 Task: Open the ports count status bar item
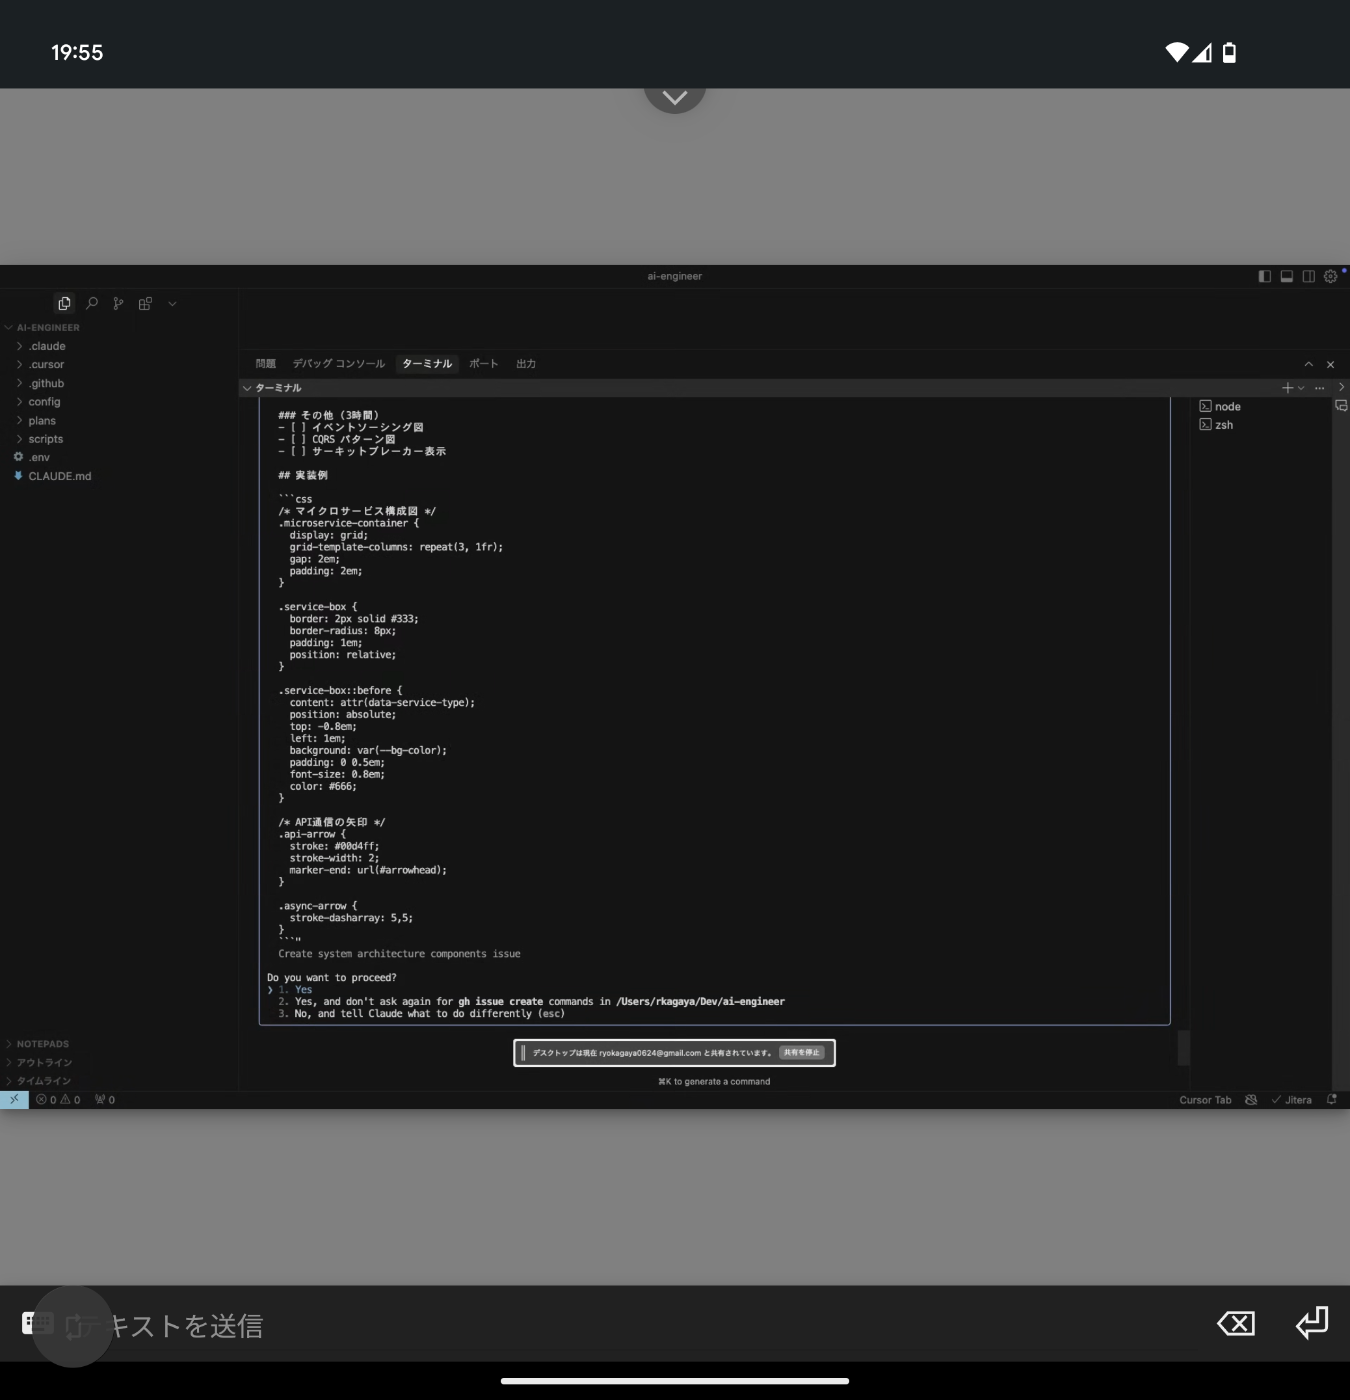(105, 1100)
